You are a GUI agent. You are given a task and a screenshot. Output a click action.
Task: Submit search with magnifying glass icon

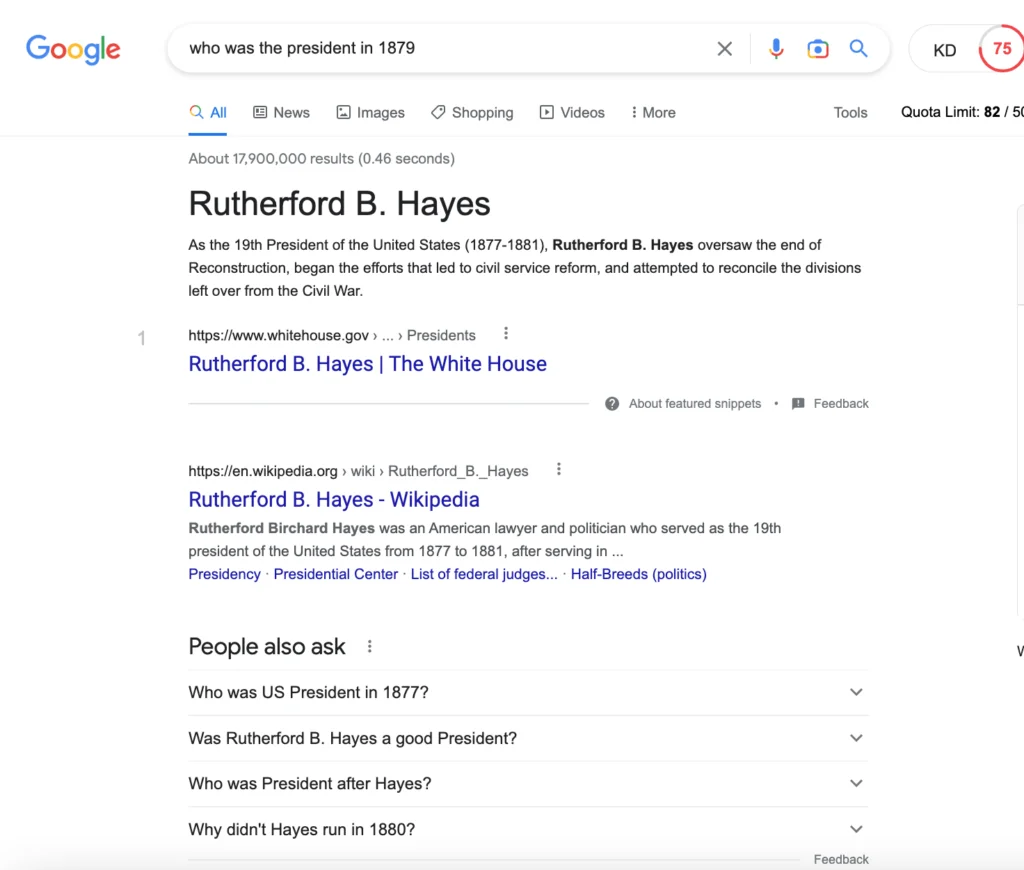[x=858, y=48]
